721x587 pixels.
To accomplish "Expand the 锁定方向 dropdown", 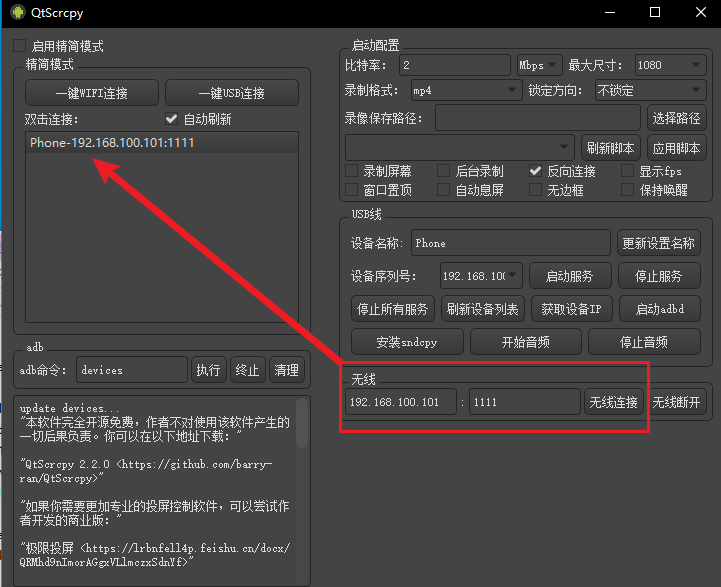I will pos(649,90).
